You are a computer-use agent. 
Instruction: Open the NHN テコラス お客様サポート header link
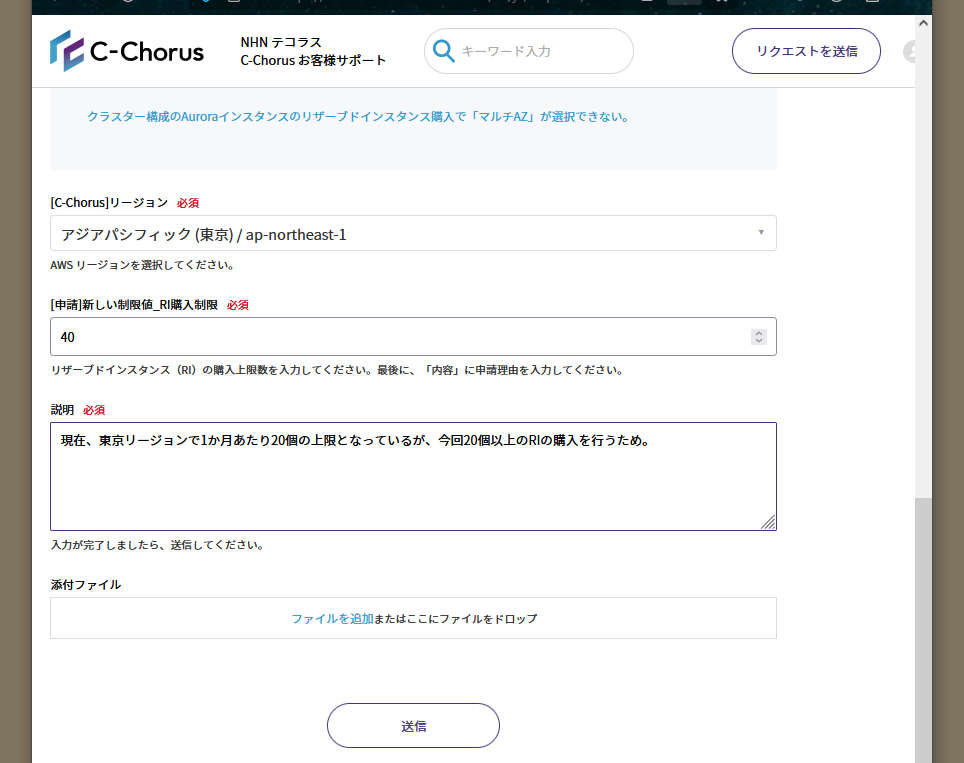(x=313, y=51)
